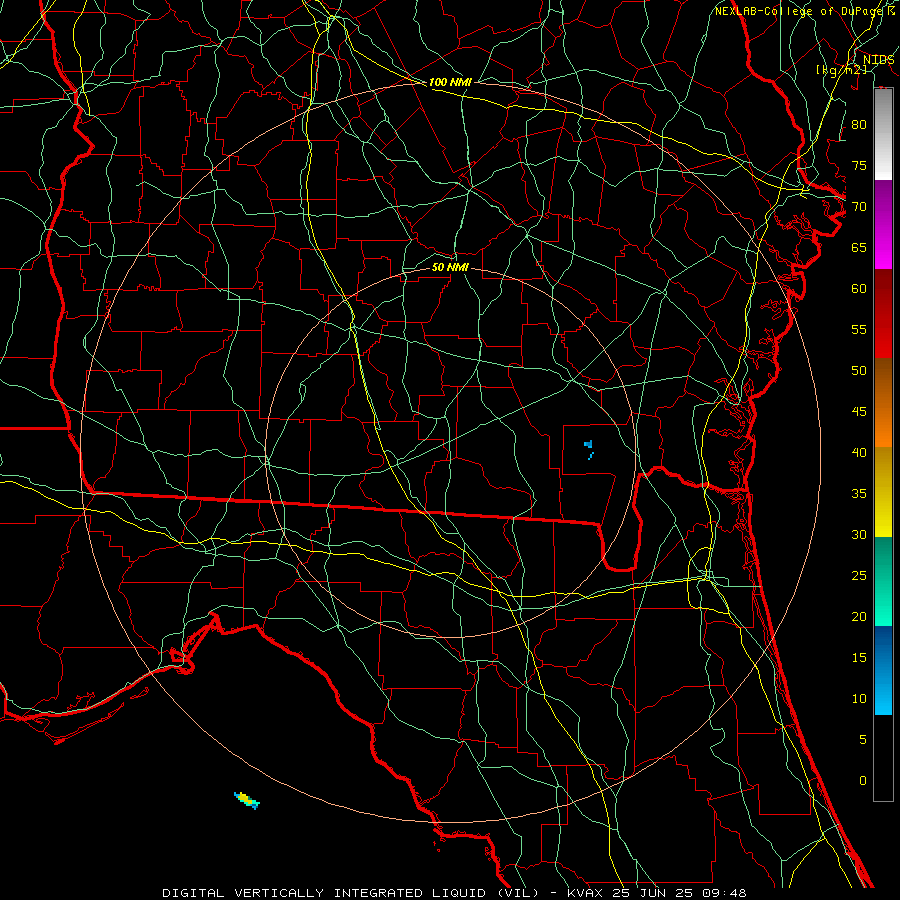
Task: Click the 25 value on the scale
Action: [x=859, y=575]
